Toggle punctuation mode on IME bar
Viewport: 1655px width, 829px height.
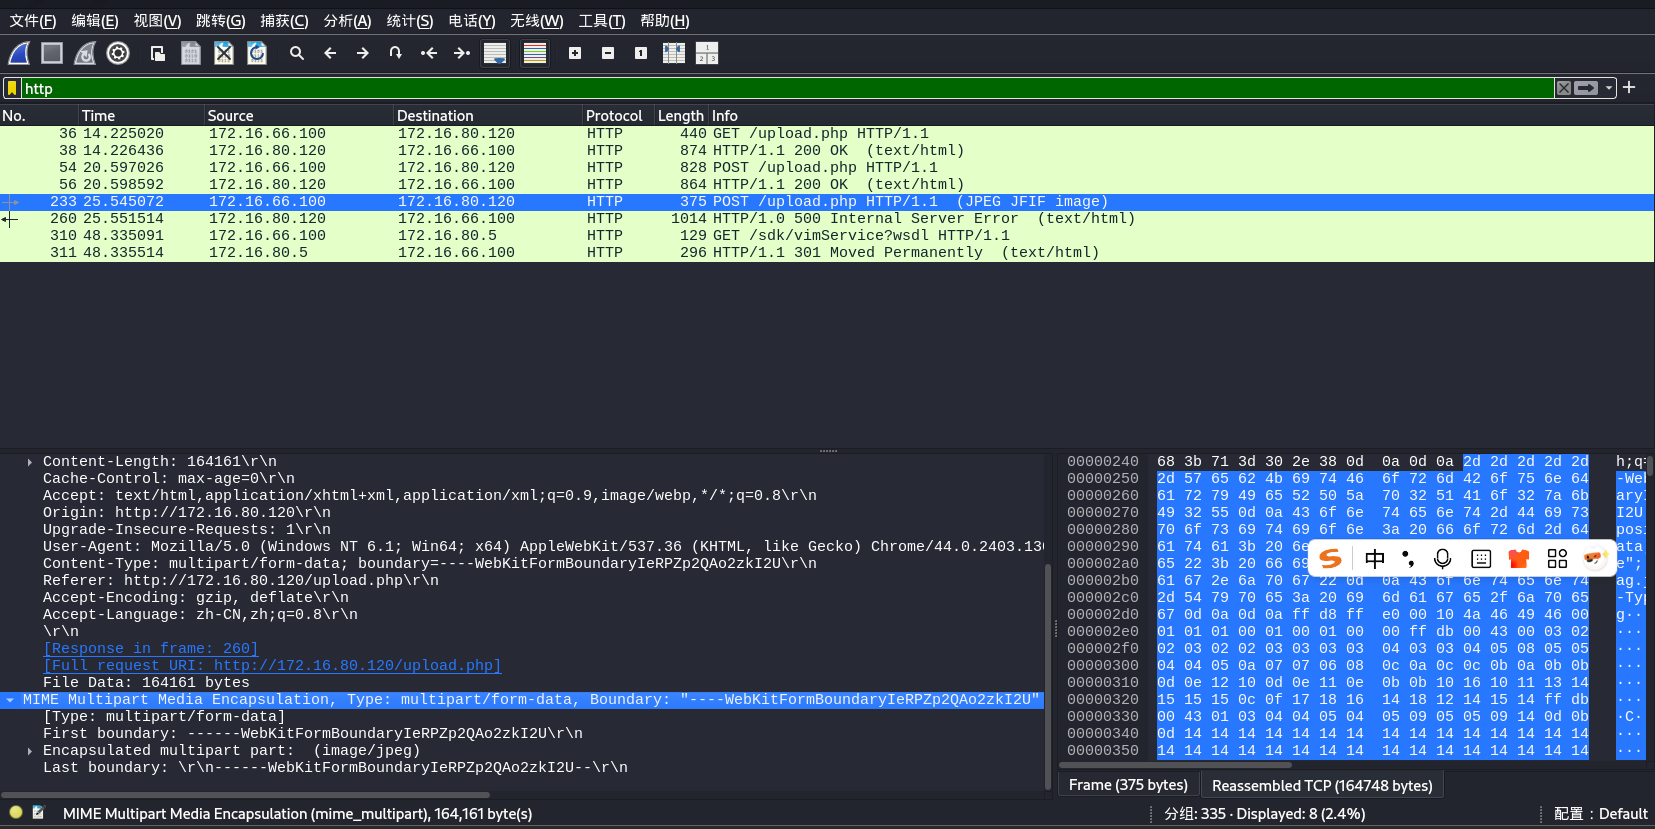[1408, 559]
